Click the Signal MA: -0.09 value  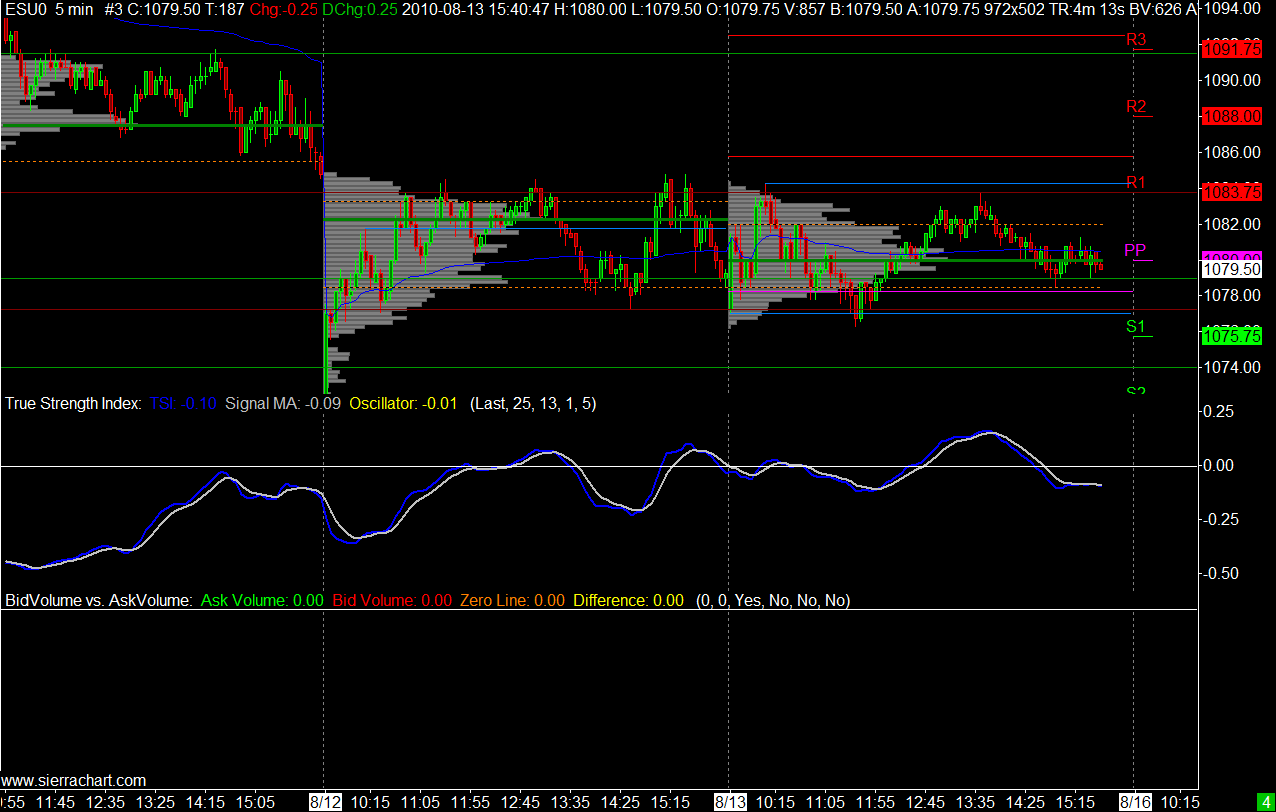pyautogui.click(x=283, y=404)
